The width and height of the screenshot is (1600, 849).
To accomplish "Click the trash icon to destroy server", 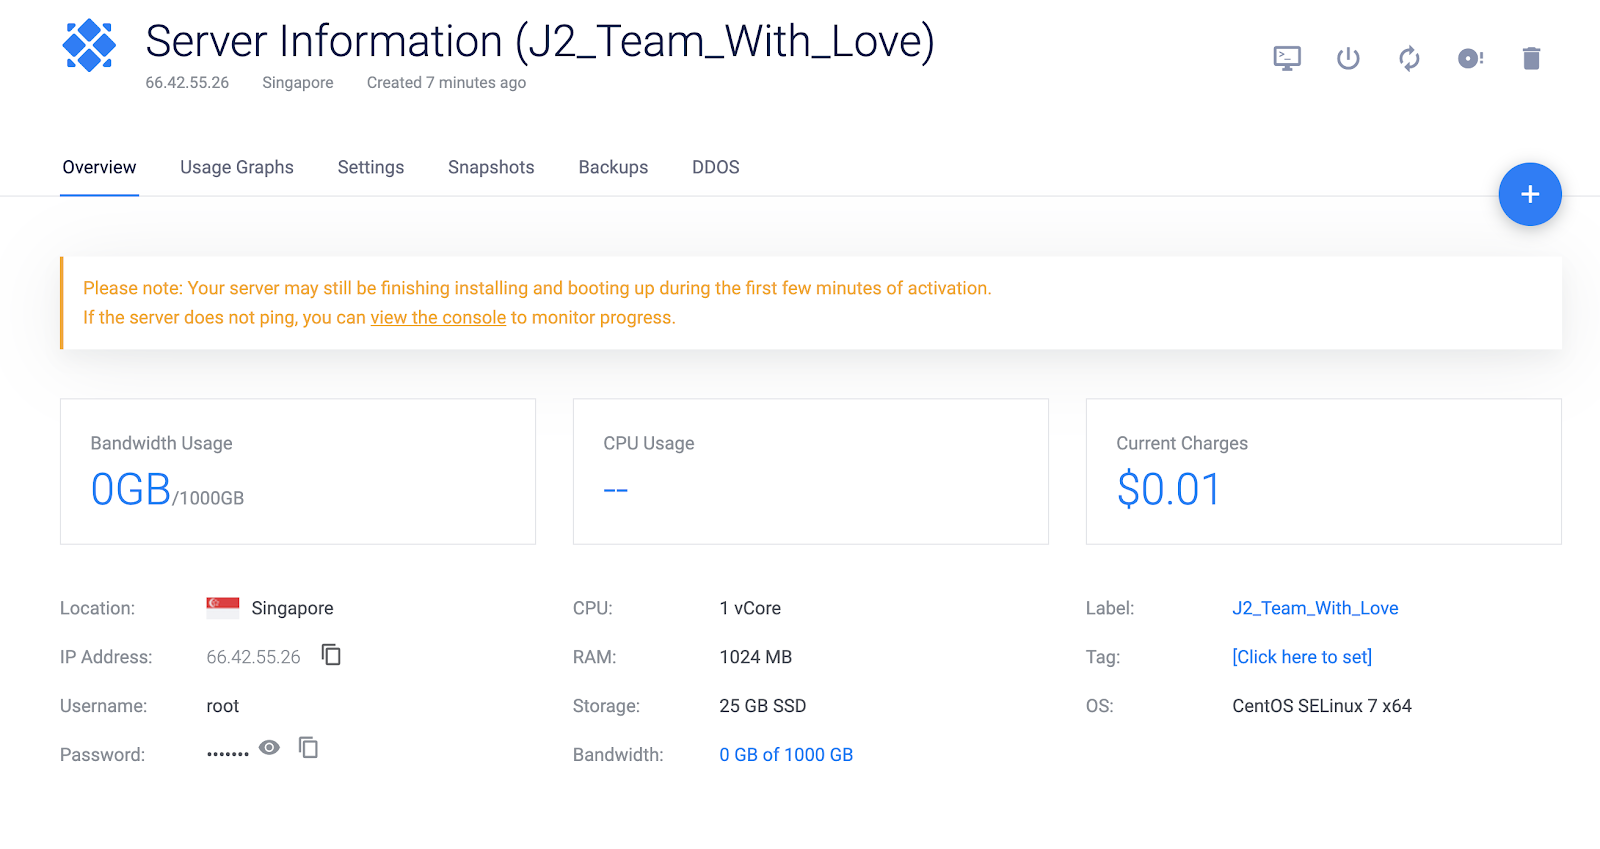I will coord(1531,58).
